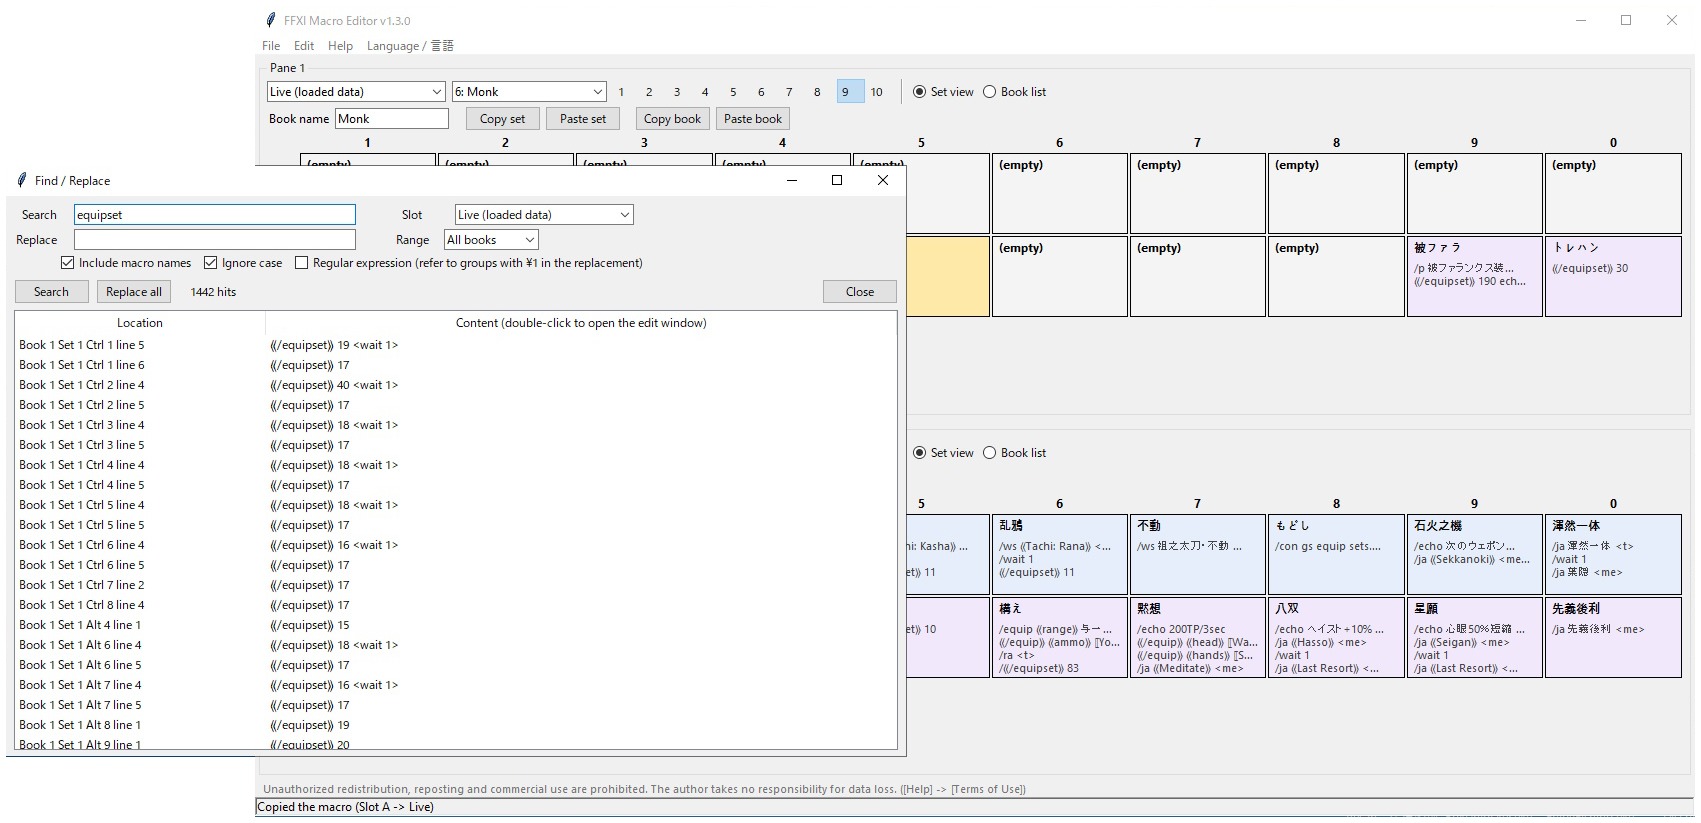Select the 黙想 macro cell

1197,638
